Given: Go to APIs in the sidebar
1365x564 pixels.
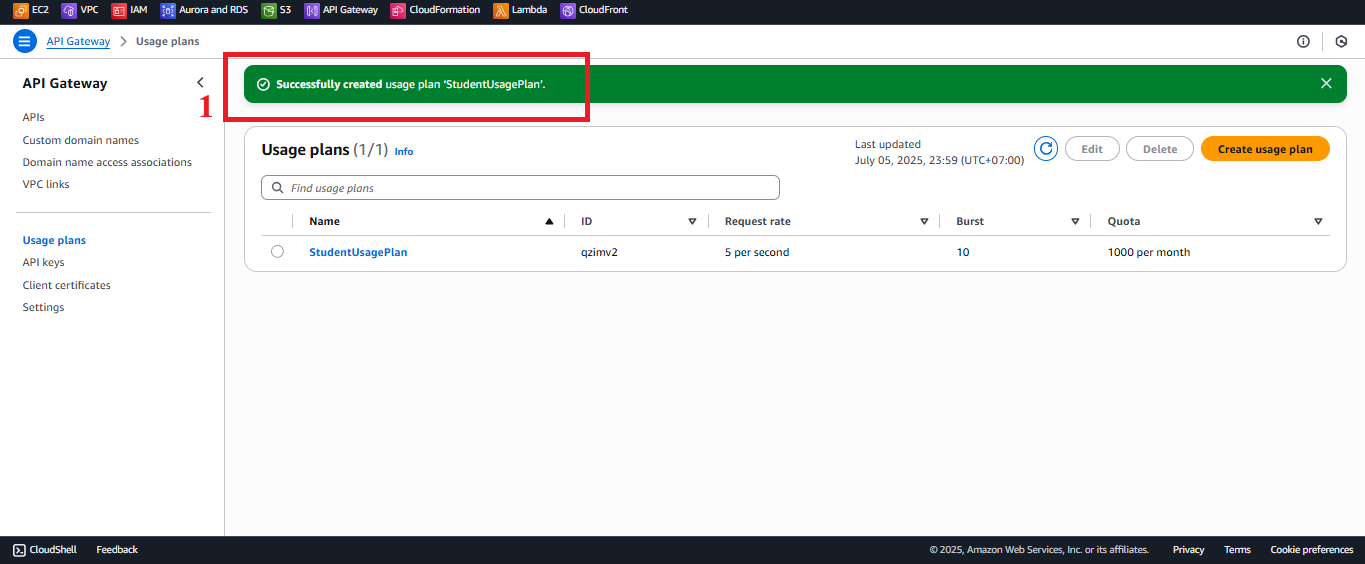Looking at the screenshot, I should click(34, 118).
